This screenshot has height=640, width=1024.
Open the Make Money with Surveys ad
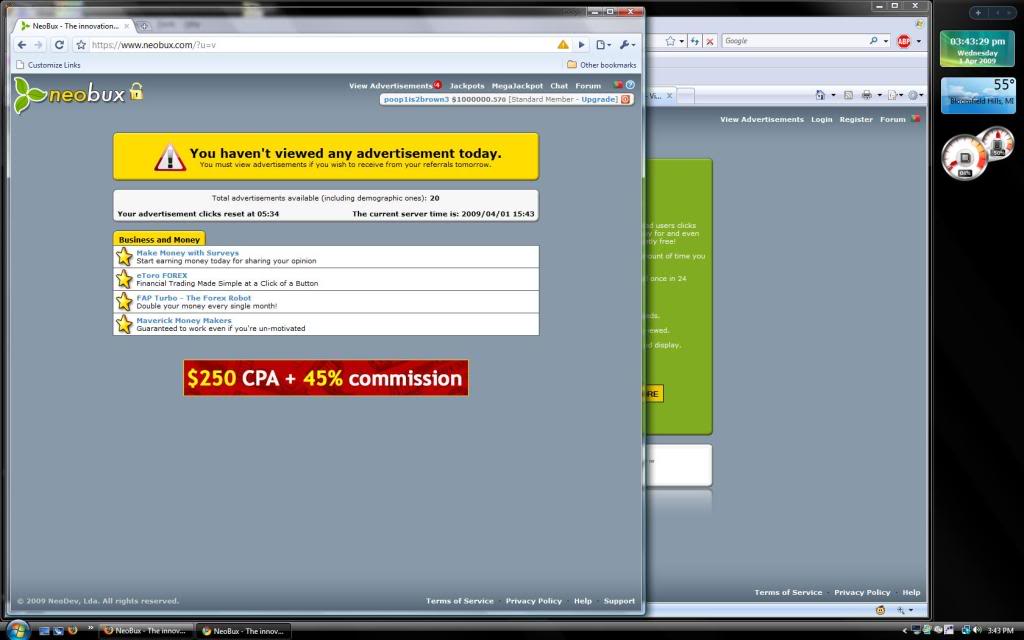click(x=187, y=253)
